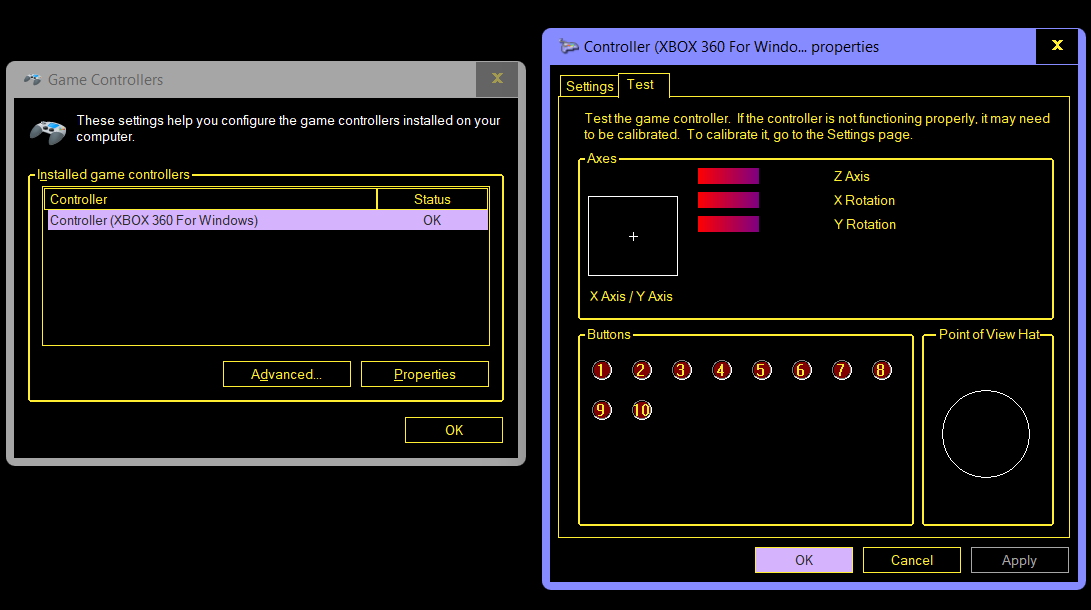The height and width of the screenshot is (610, 1091).
Task: Open Properties for the selected controller
Action: click(x=424, y=374)
